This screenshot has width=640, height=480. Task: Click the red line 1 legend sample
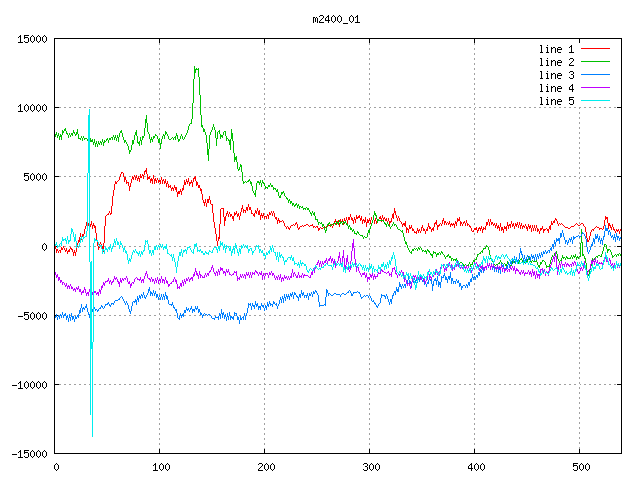(x=595, y=49)
